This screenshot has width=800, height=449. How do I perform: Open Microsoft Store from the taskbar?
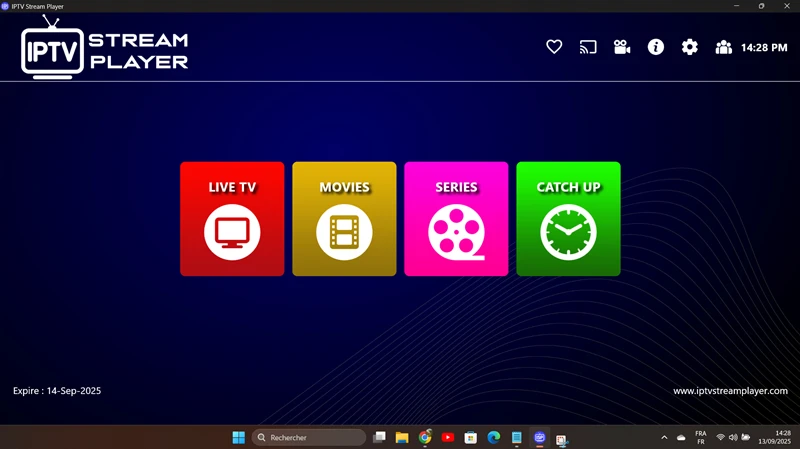470,437
